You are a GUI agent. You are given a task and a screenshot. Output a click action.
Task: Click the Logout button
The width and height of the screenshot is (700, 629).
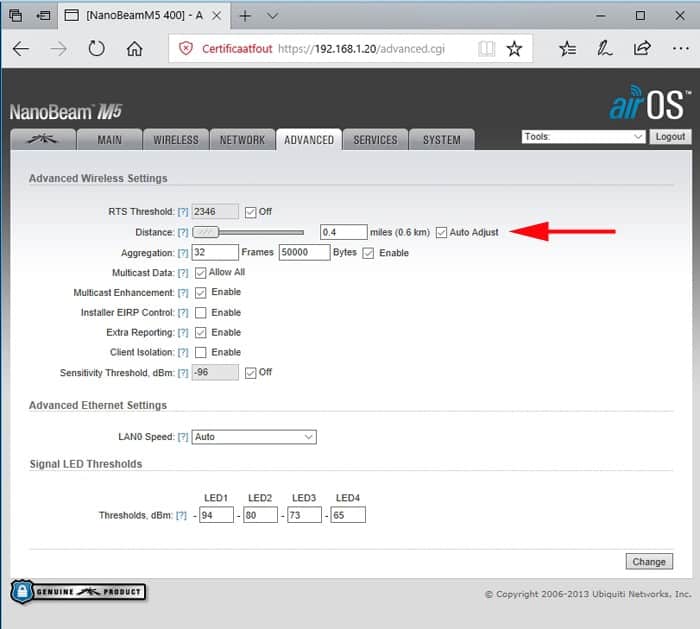670,137
